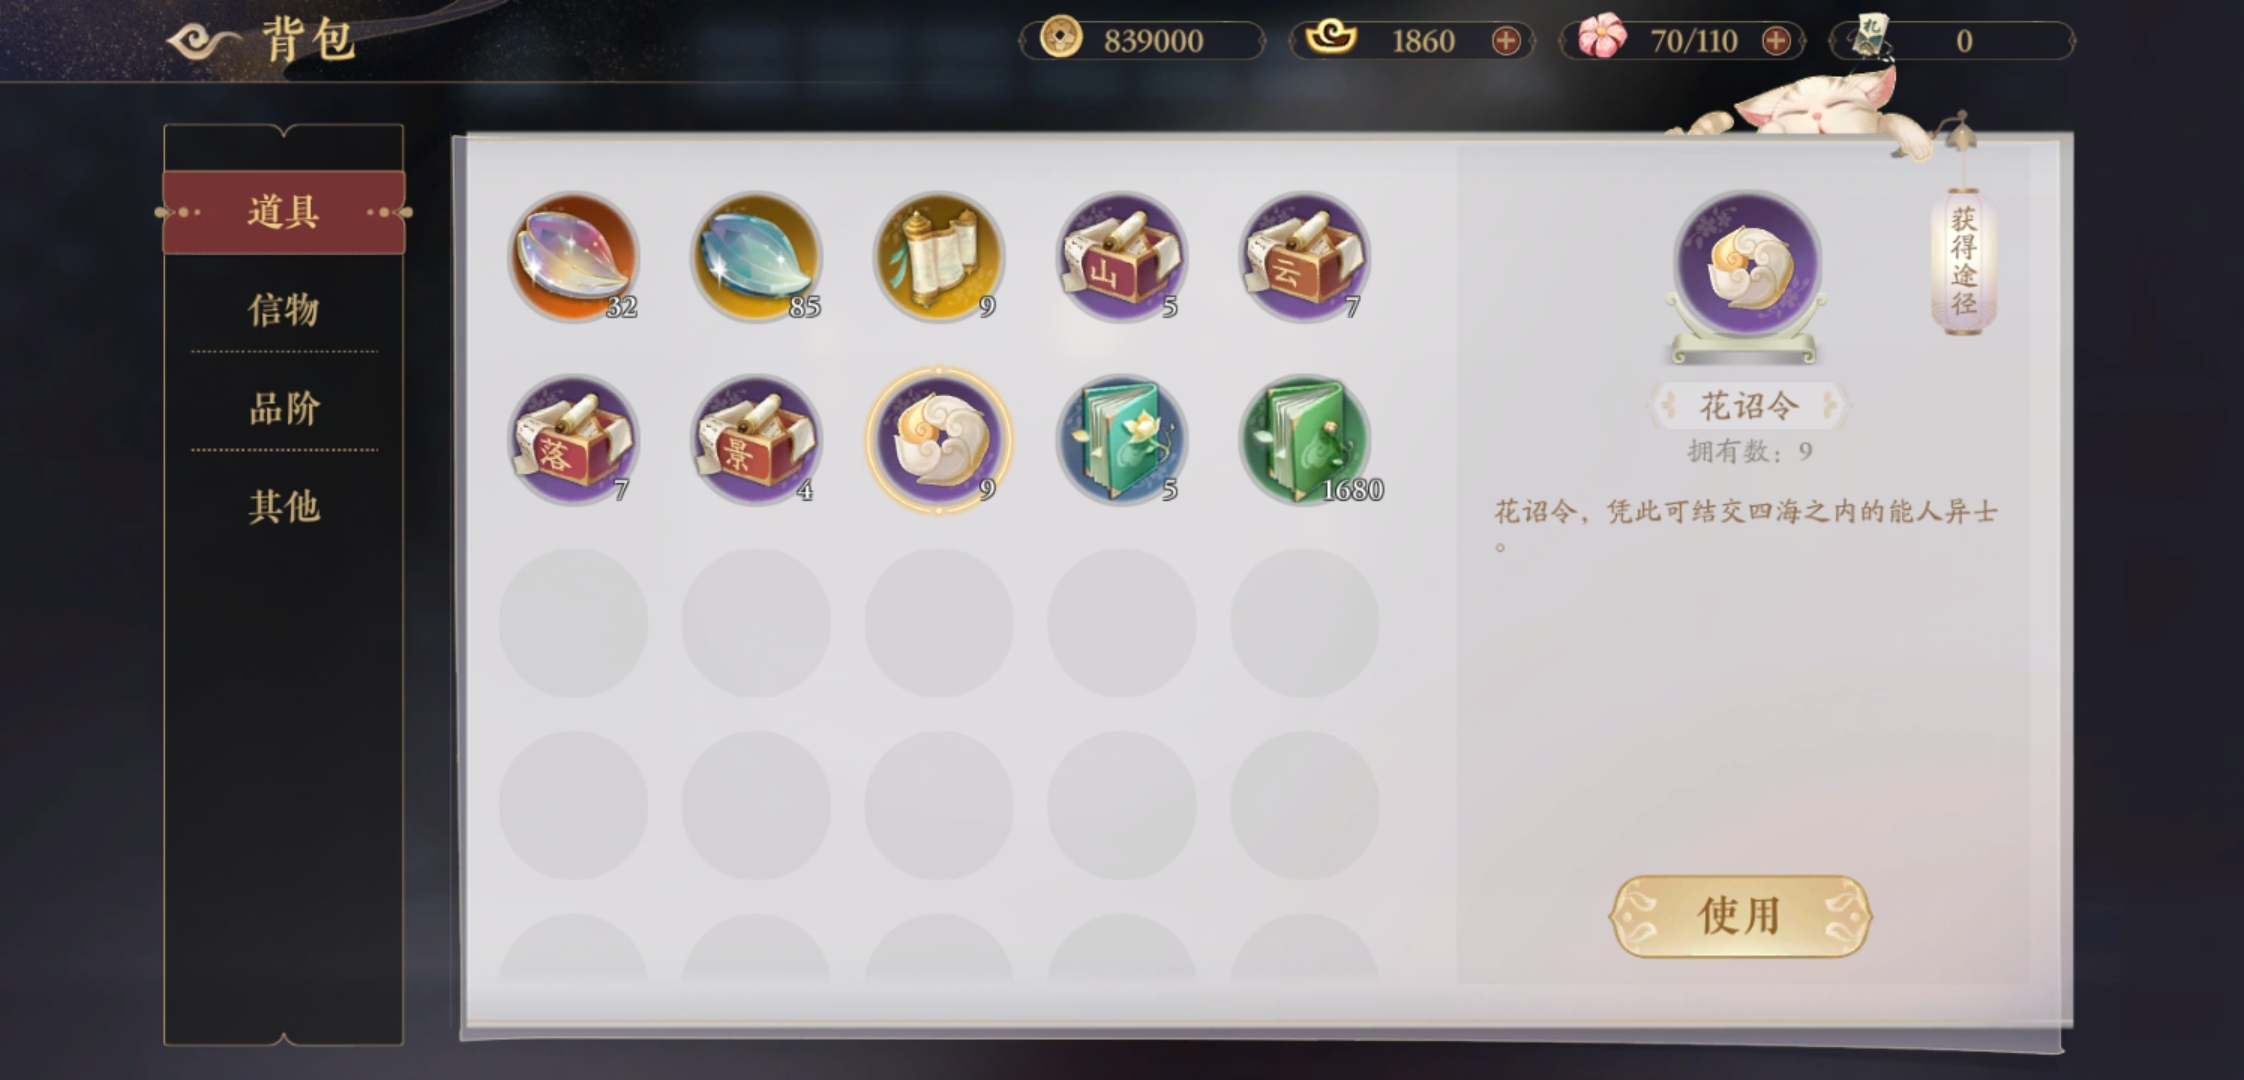Switch to the 信物 tab
2244x1080 pixels.
click(284, 310)
